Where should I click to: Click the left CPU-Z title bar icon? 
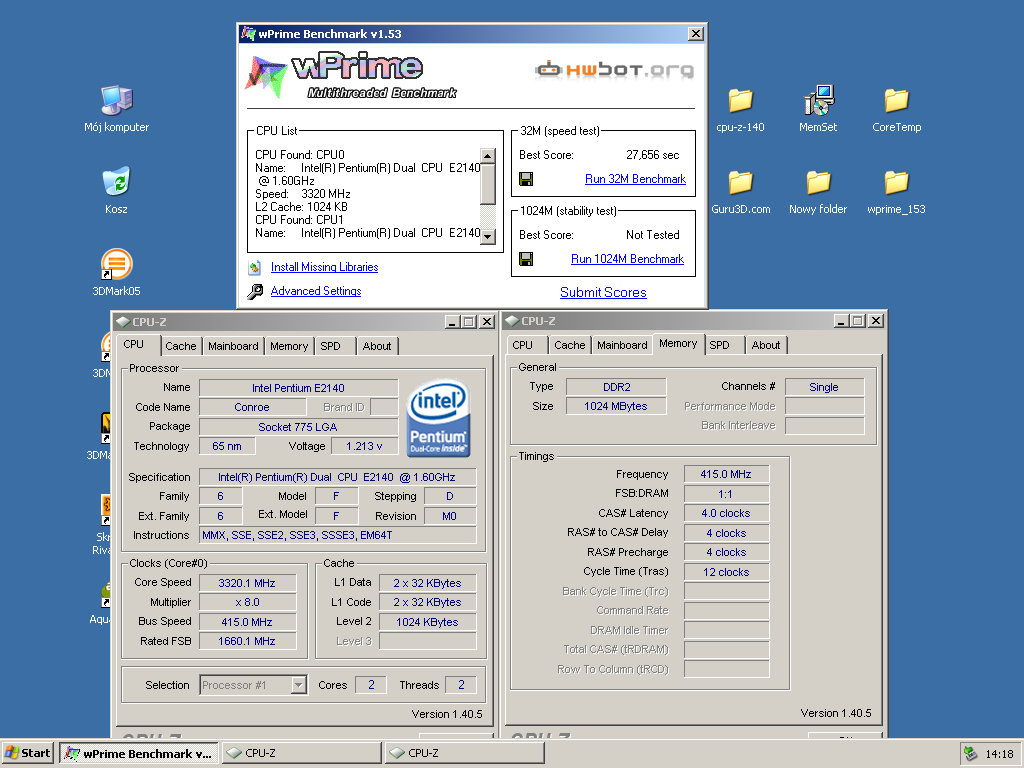pos(123,322)
